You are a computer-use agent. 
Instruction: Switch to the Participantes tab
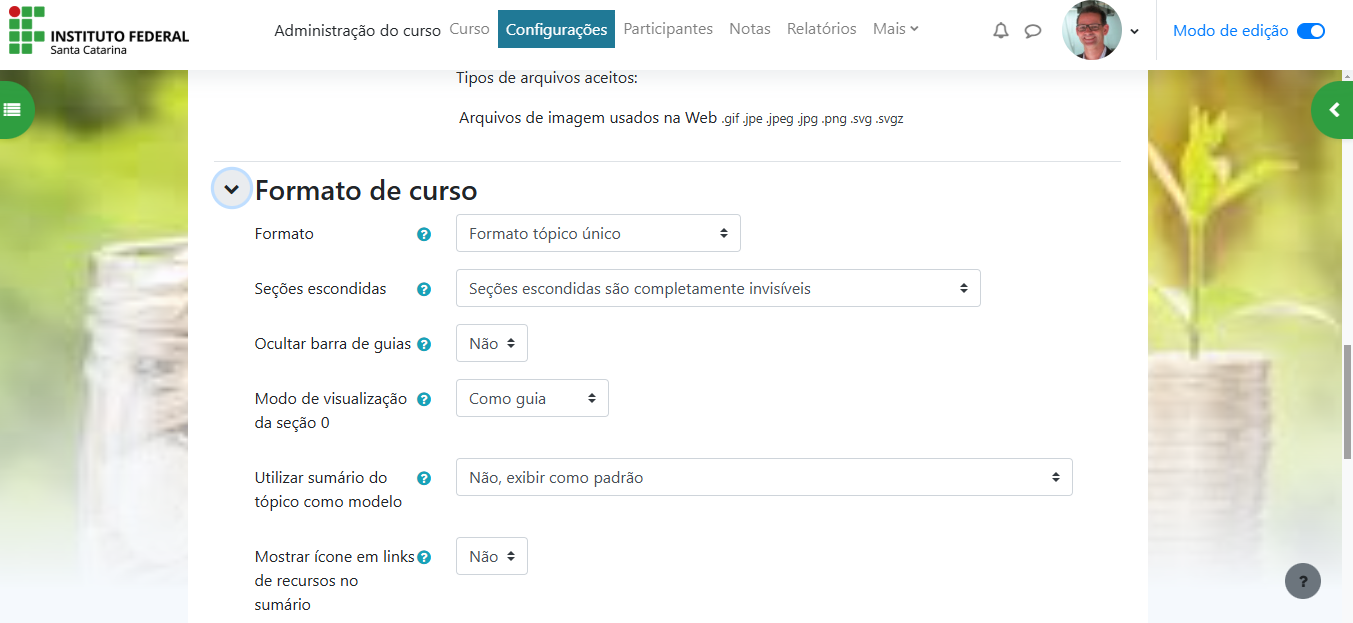pos(668,29)
